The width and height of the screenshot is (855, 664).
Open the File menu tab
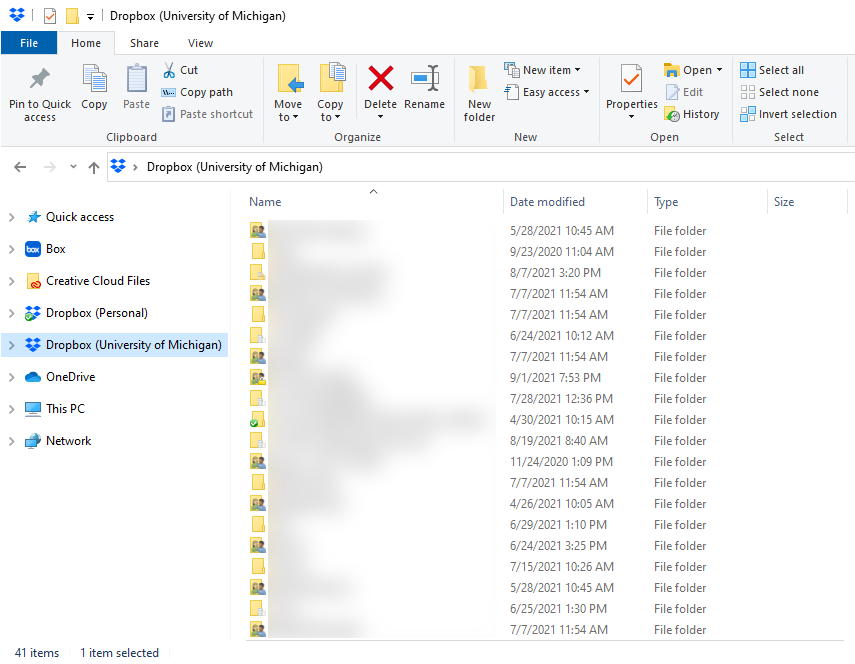(x=29, y=43)
